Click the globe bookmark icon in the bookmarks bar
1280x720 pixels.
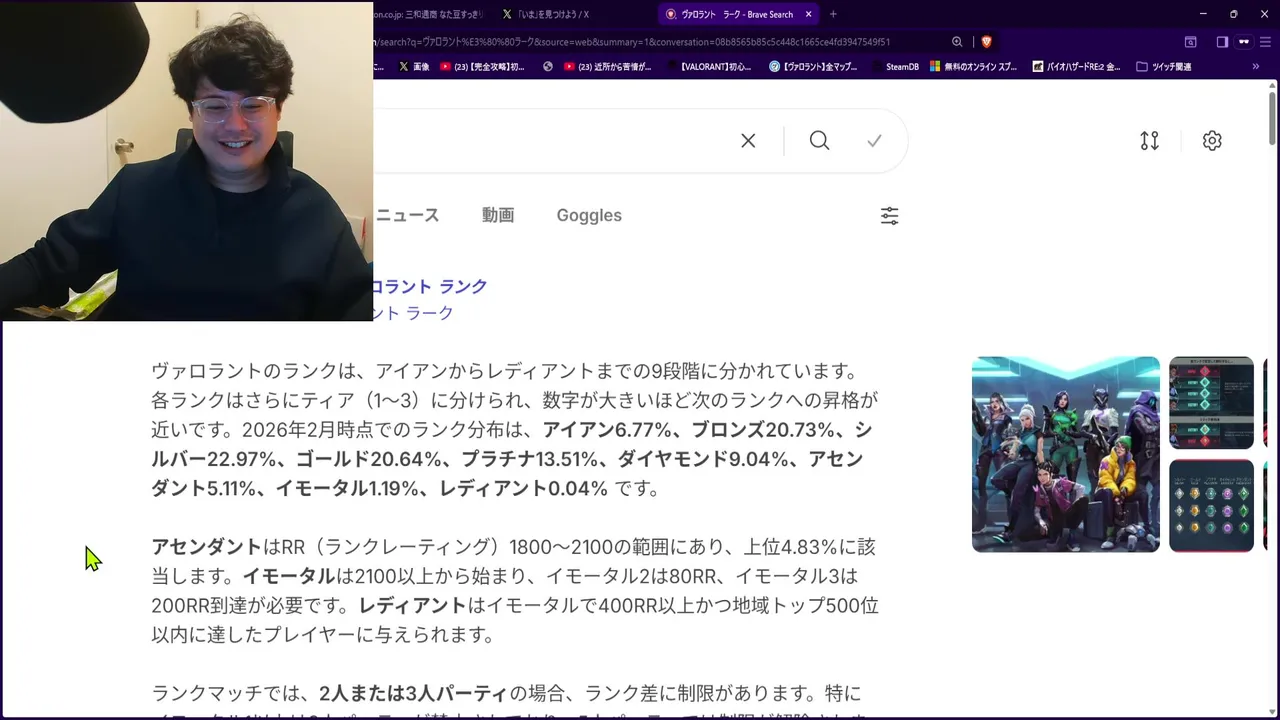click(548, 67)
